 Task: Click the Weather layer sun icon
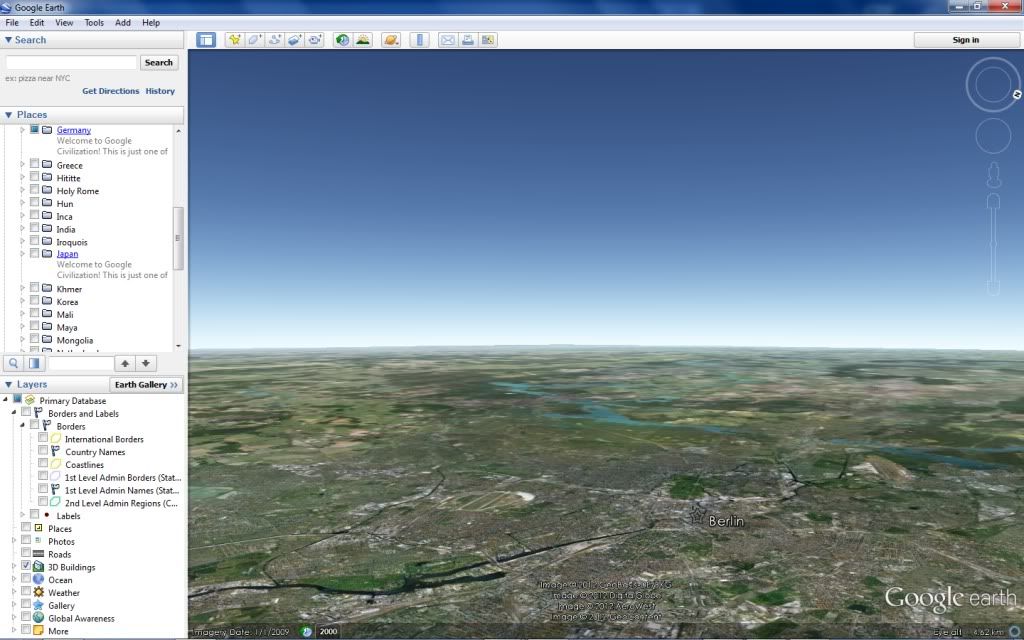point(39,592)
